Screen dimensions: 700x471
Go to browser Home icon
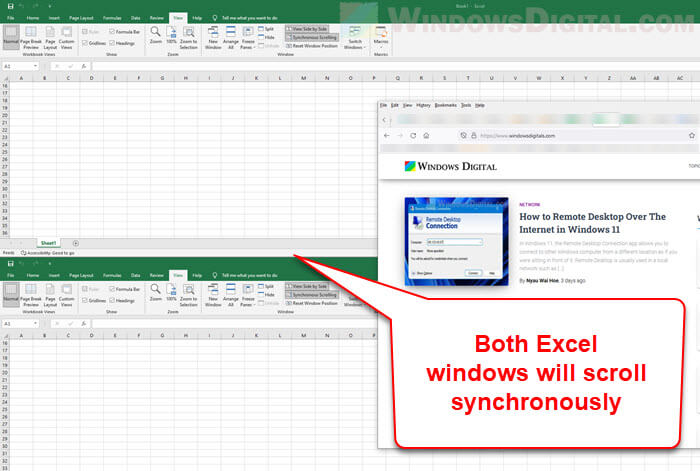click(x=426, y=136)
